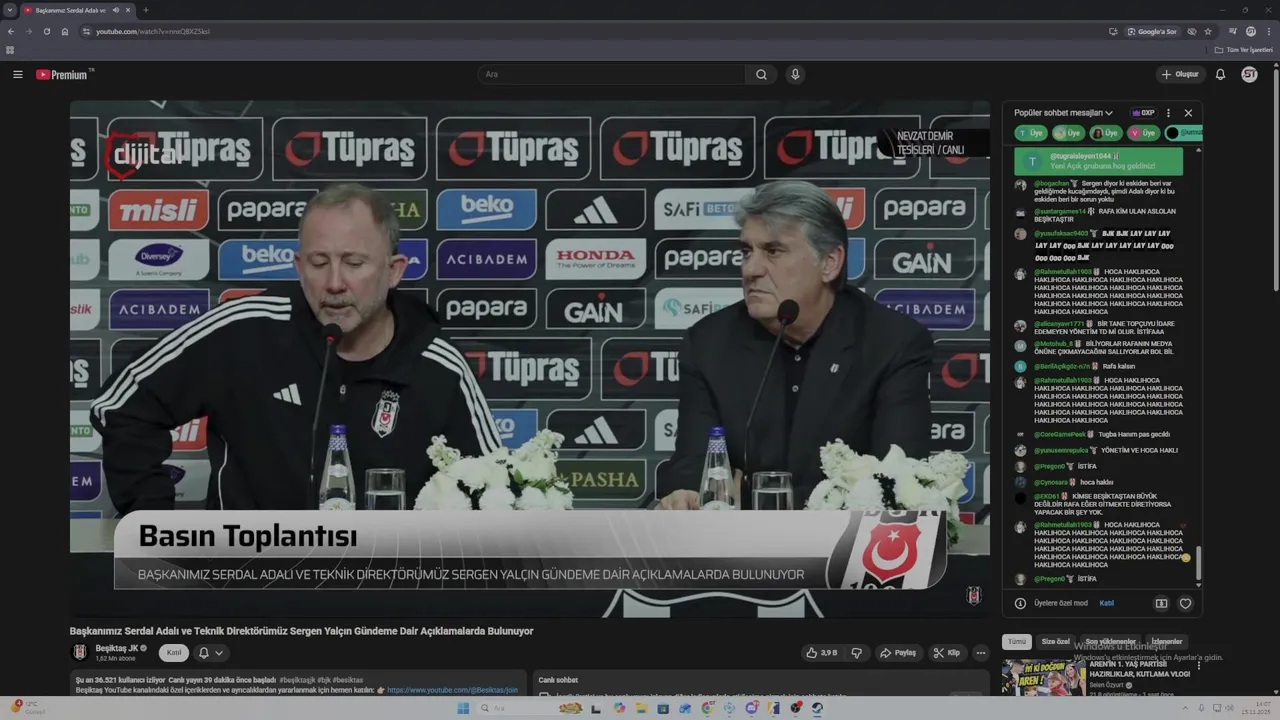Click Paylaş share button

click(898, 653)
